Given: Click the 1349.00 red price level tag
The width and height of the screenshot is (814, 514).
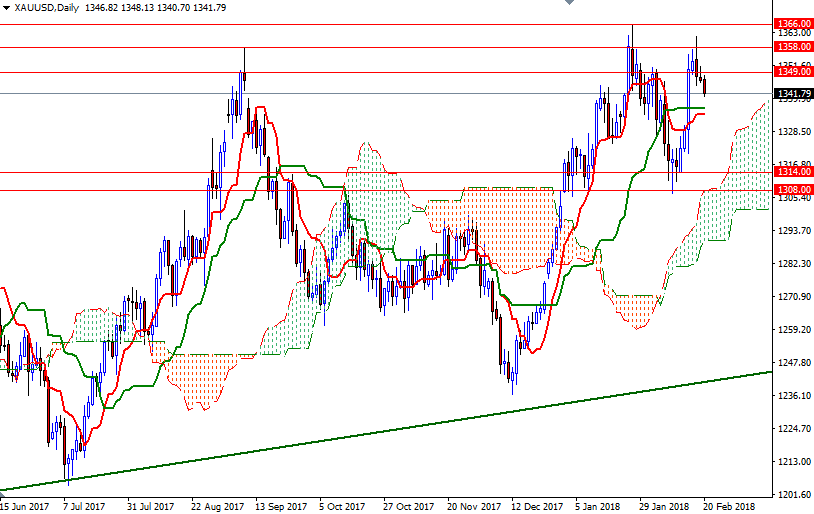Looking at the screenshot, I should coord(793,71).
